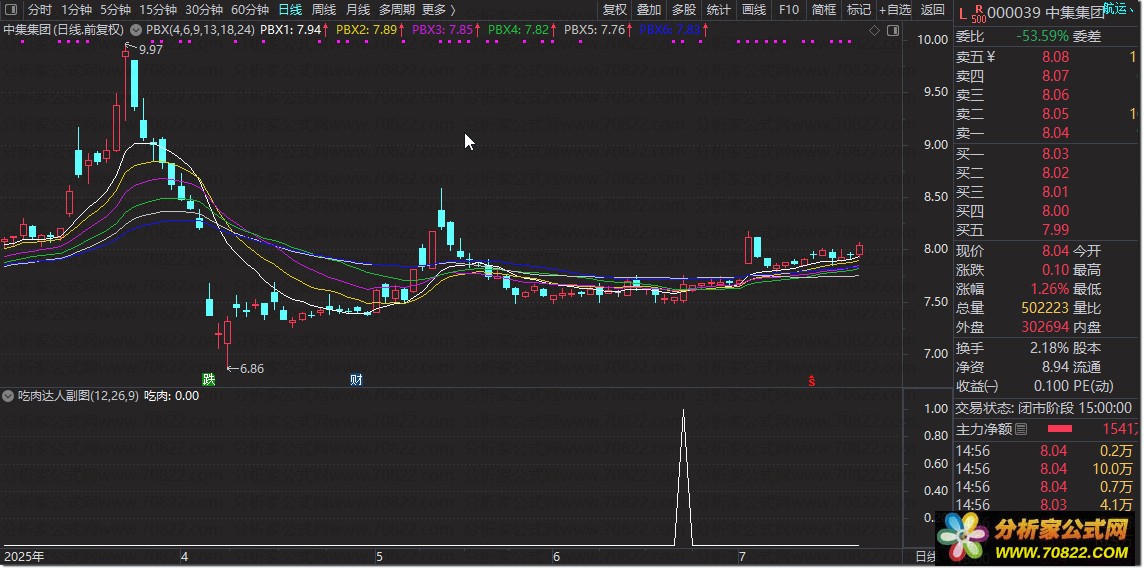Activate the 画线 drawing tools button

[754, 9]
